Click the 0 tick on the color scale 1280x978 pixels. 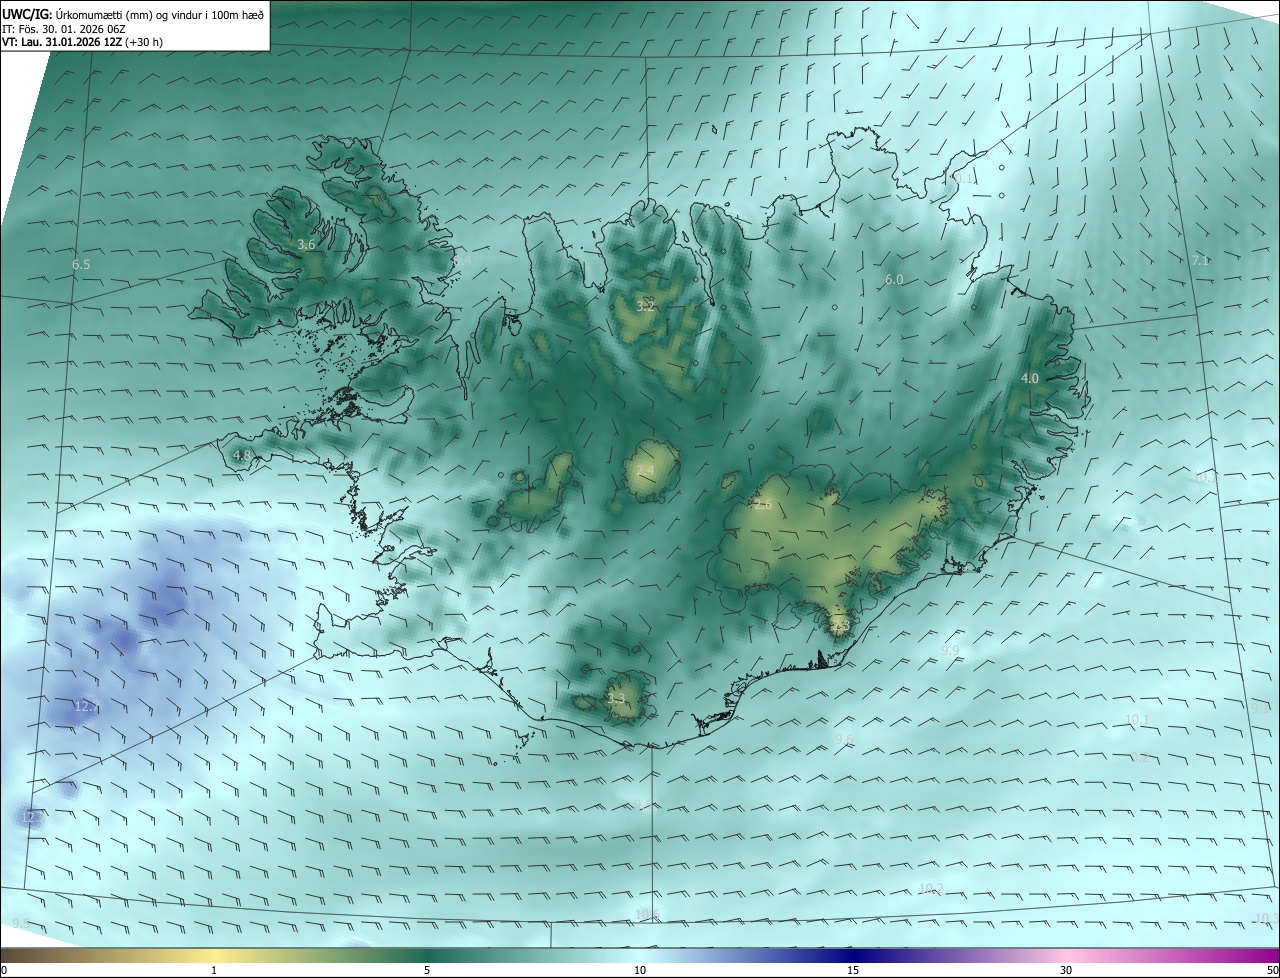[4, 970]
